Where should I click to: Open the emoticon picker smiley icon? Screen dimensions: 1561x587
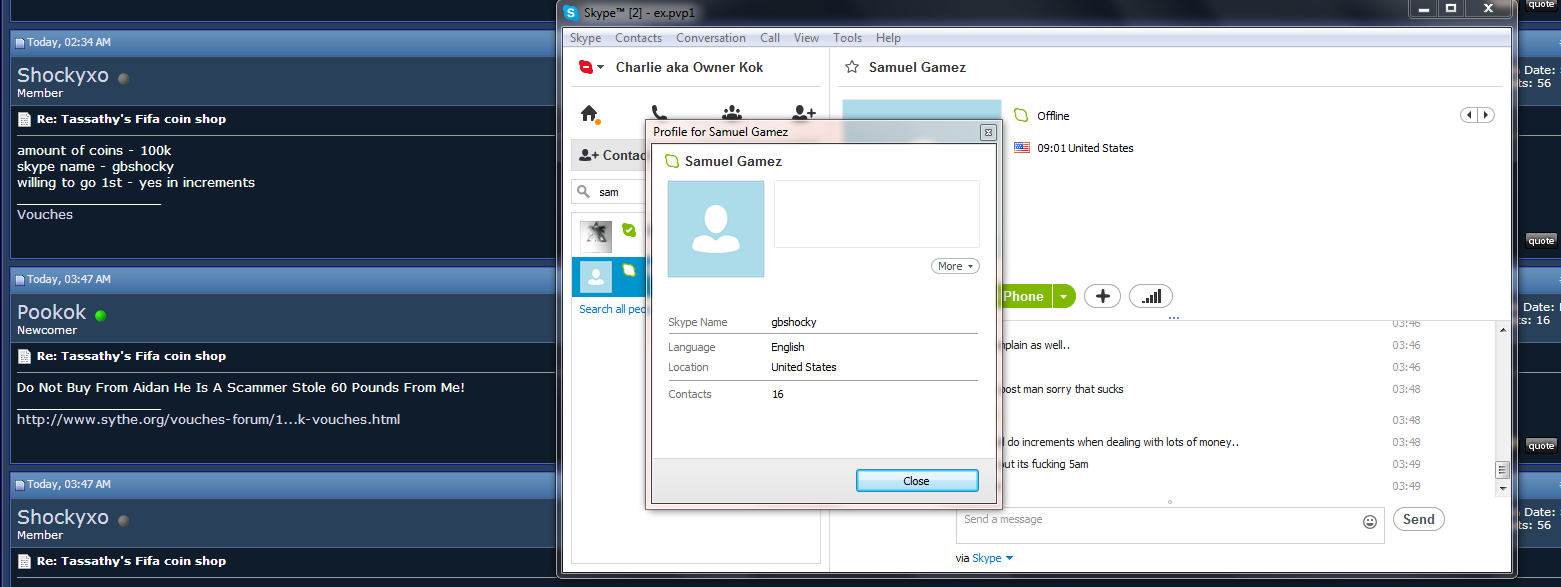[1370, 521]
